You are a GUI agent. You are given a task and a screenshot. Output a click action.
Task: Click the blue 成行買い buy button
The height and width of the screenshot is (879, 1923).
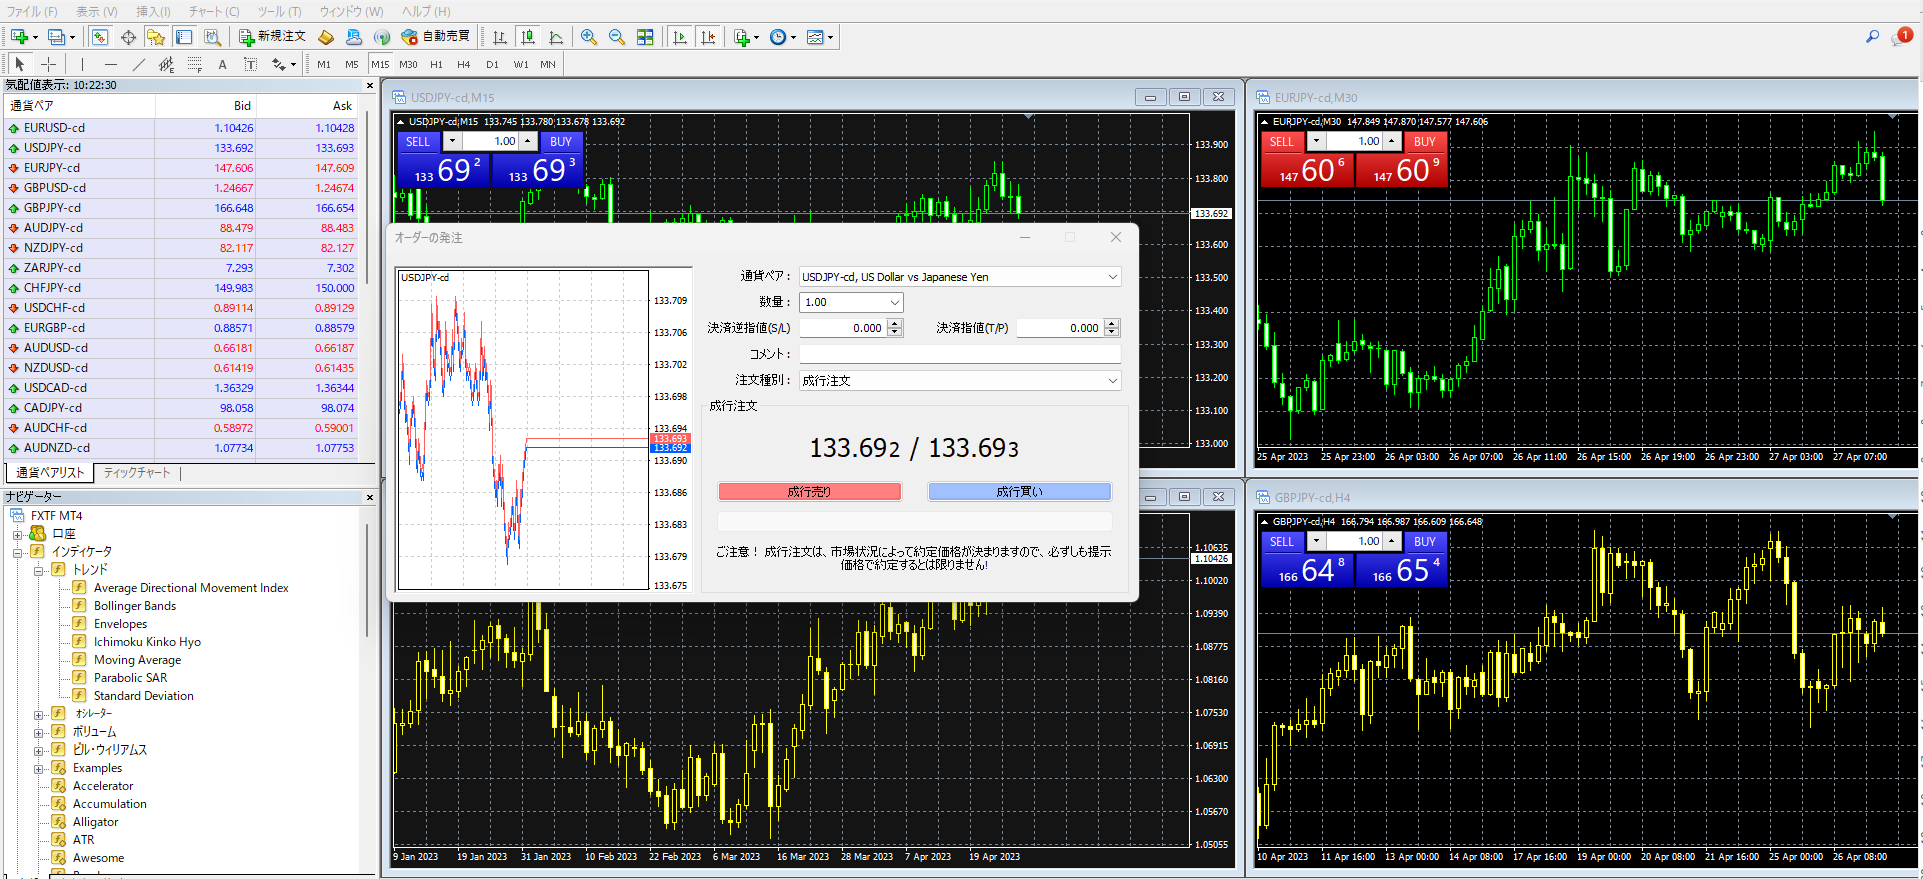[1019, 492]
